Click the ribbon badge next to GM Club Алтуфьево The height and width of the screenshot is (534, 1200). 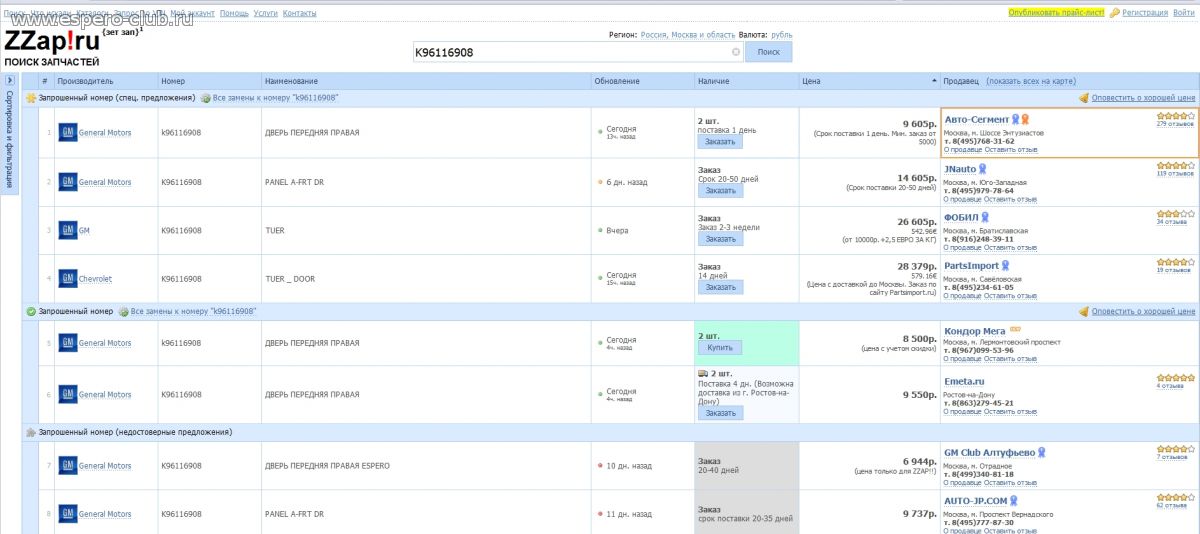pos(1041,452)
